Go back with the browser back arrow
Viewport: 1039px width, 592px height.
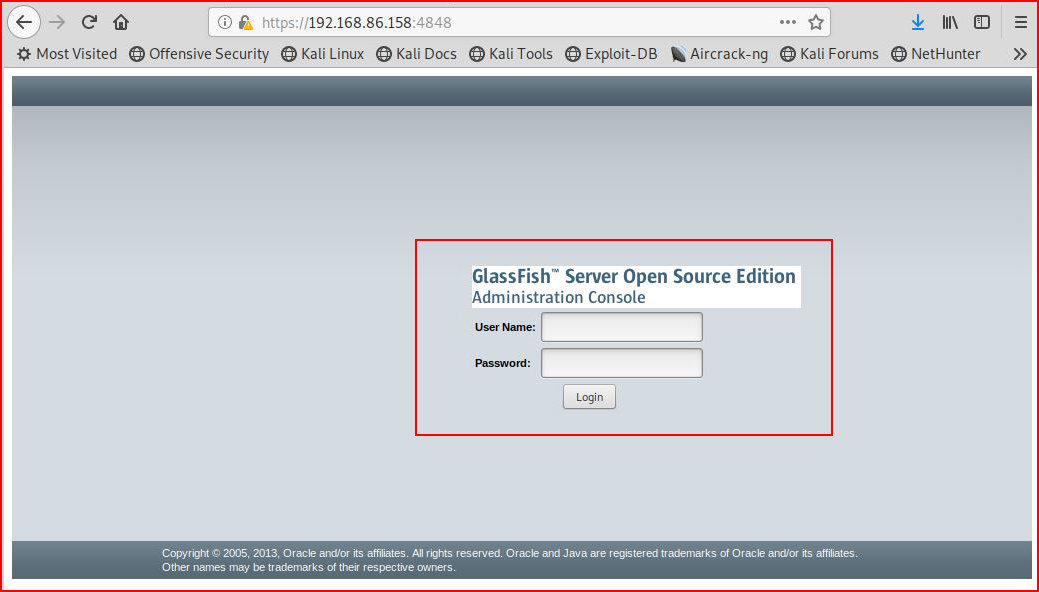coord(24,23)
